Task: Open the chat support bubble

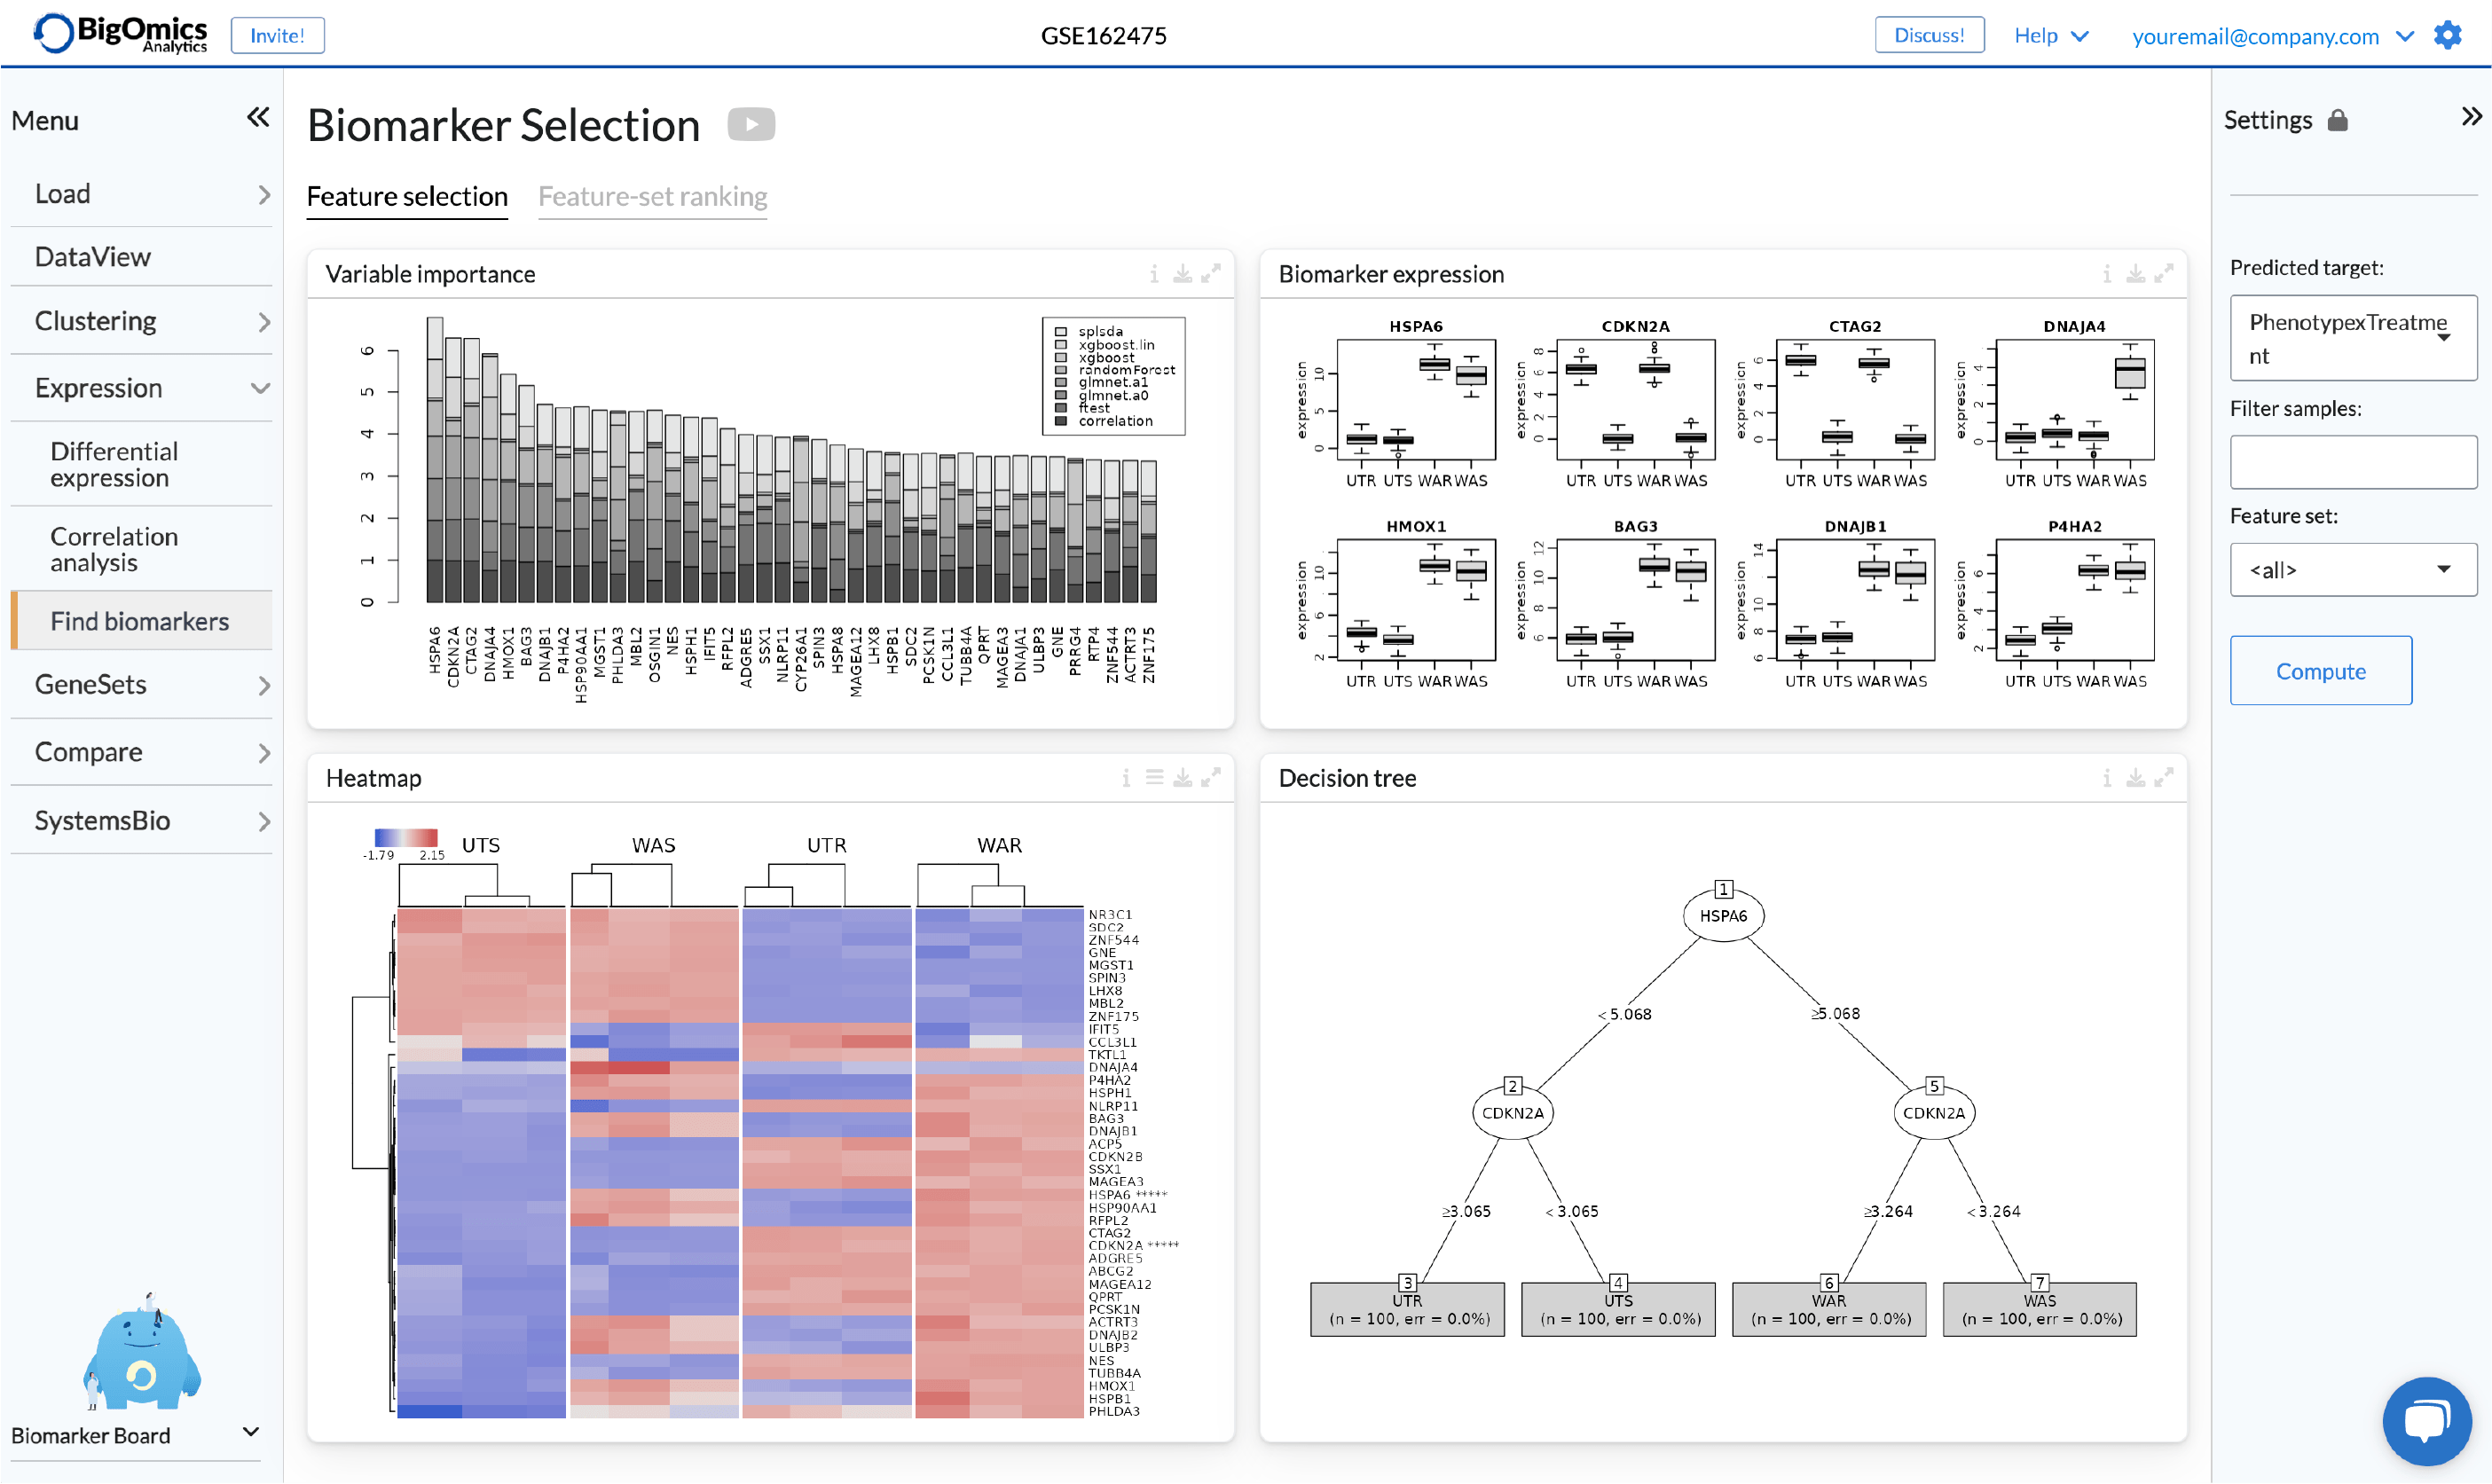Action: [x=2426, y=1420]
